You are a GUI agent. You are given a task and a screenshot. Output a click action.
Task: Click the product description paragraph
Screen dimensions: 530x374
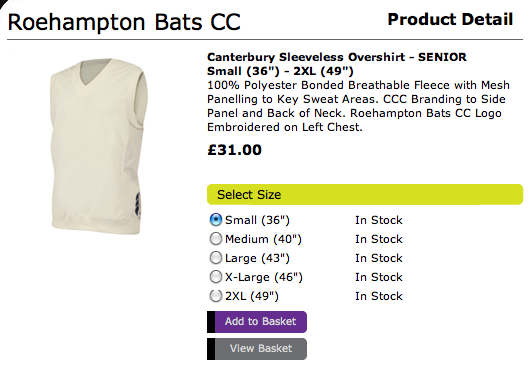358,106
